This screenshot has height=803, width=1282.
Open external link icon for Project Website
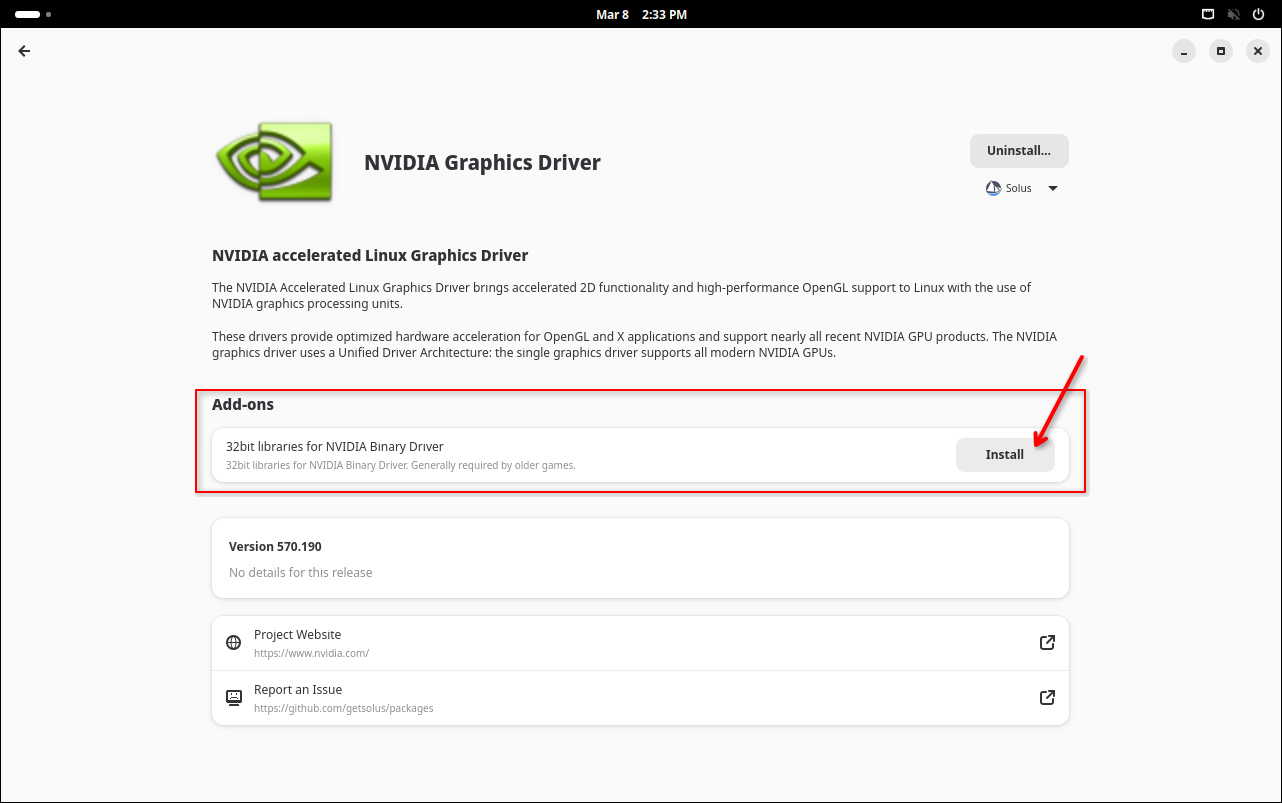tap(1047, 643)
